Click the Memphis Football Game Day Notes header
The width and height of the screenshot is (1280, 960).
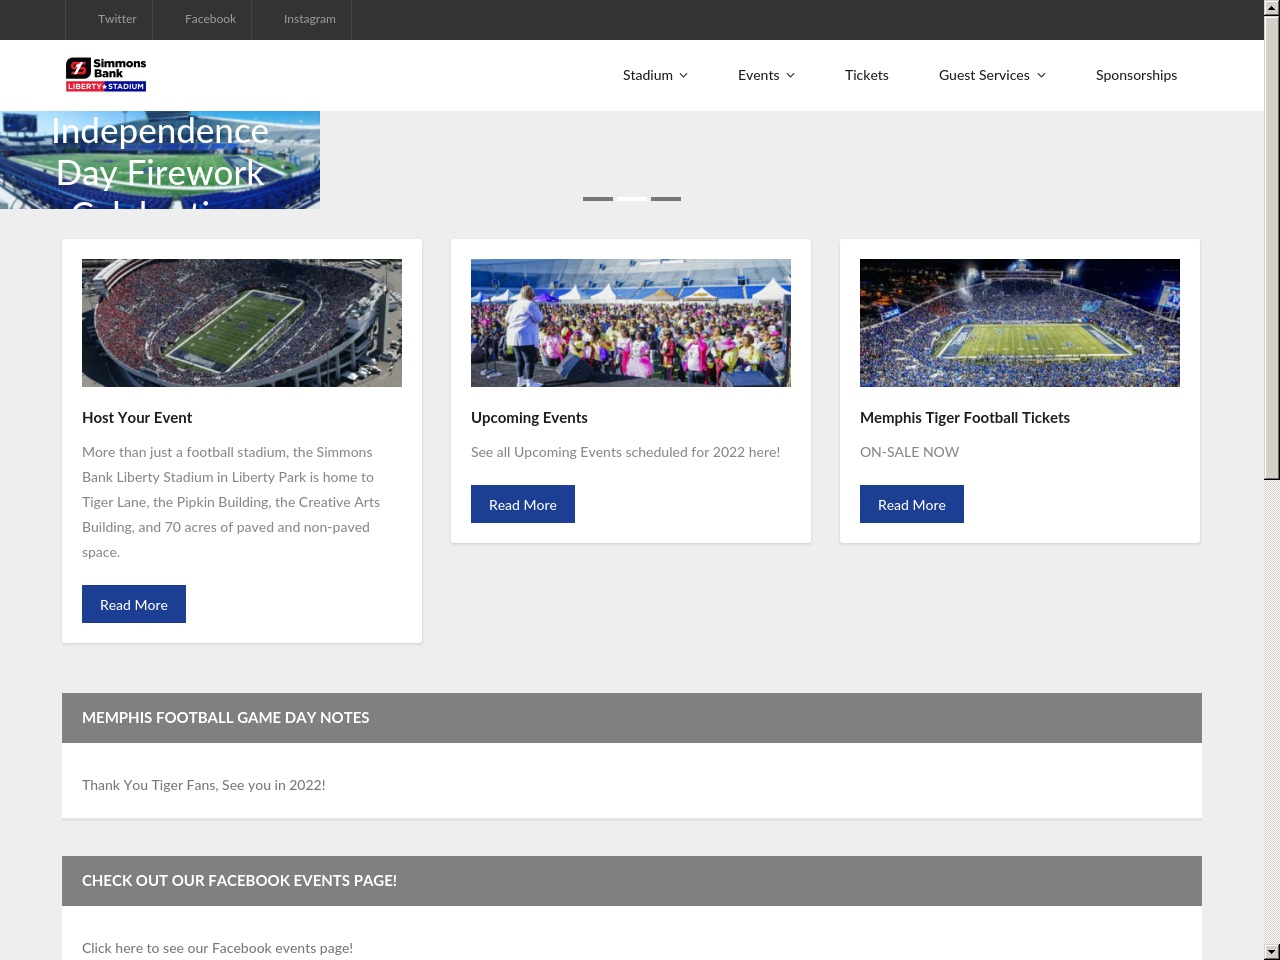pos(632,718)
